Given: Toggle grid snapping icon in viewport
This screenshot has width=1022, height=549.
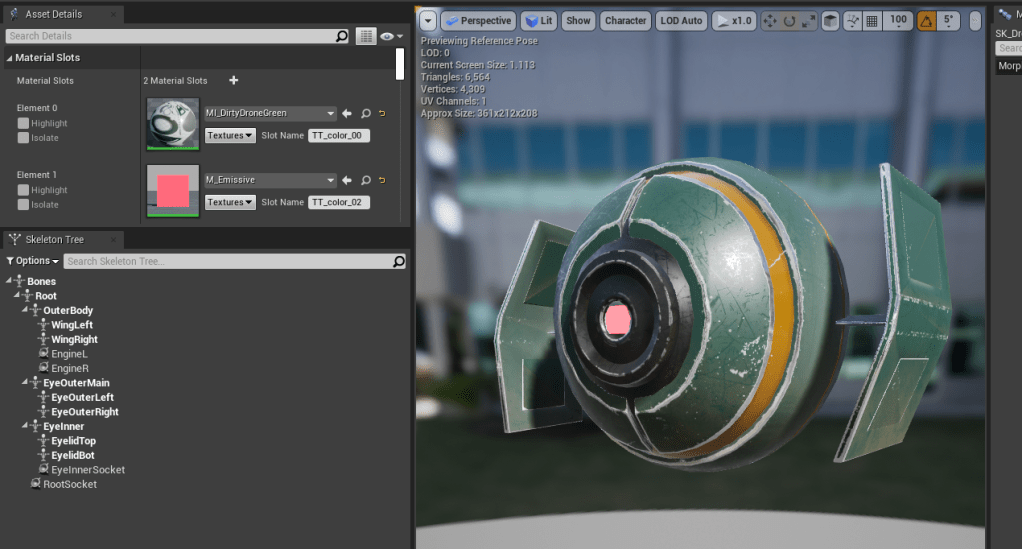Looking at the screenshot, I should click(872, 21).
